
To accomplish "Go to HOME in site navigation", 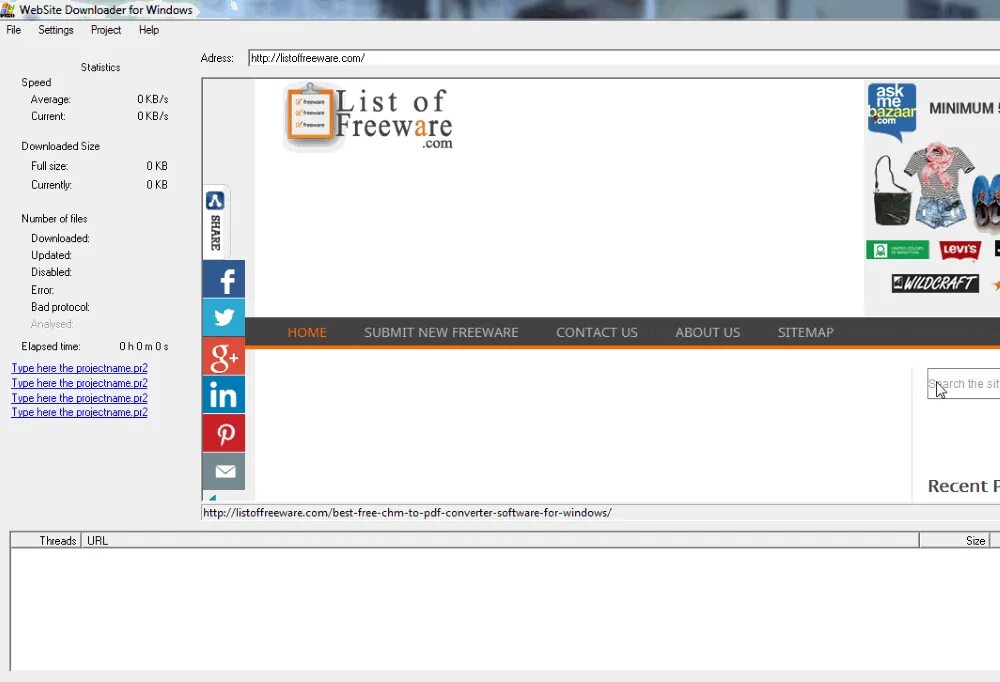I will click(x=307, y=332).
